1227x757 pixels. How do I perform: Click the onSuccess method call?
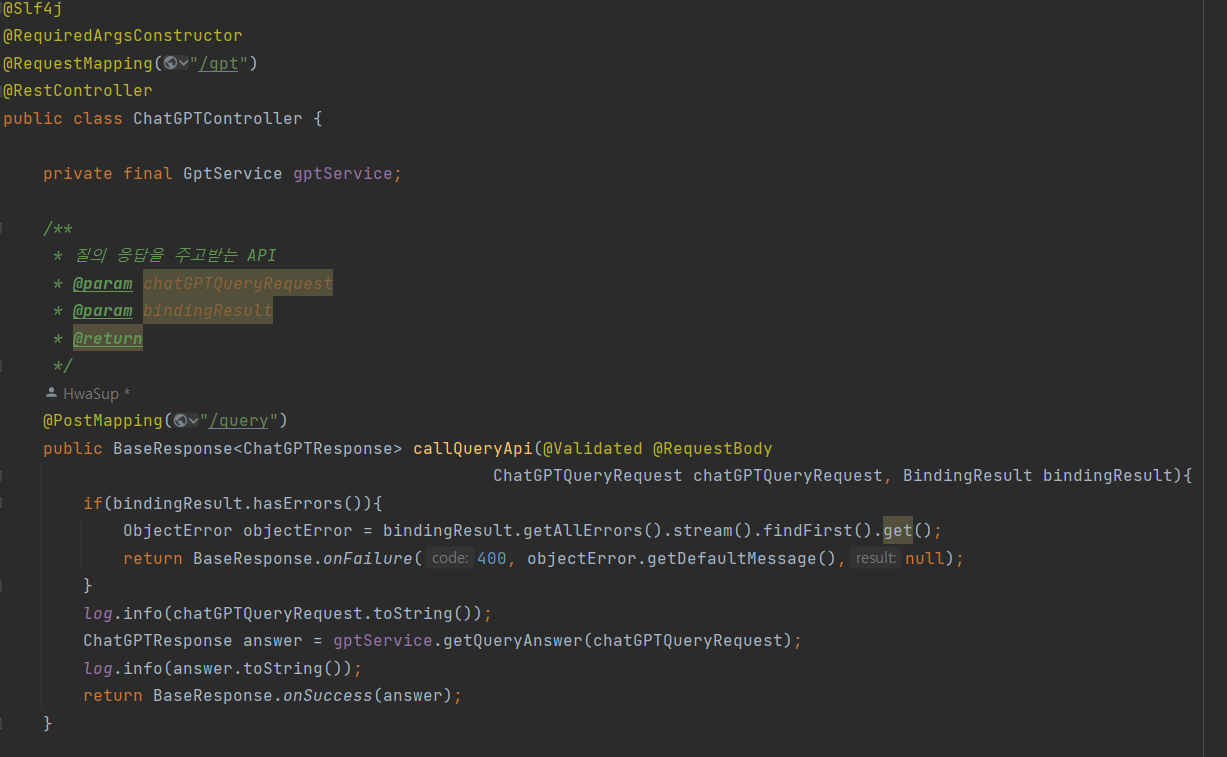click(x=328, y=695)
